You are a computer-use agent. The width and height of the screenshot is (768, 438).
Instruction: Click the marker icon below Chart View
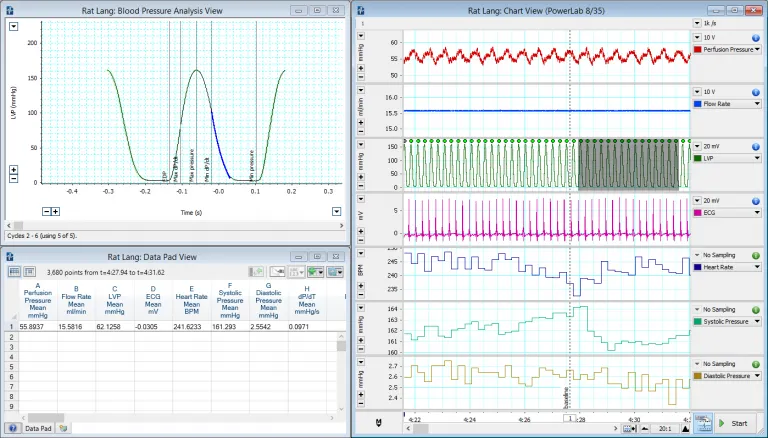[x=379, y=424]
